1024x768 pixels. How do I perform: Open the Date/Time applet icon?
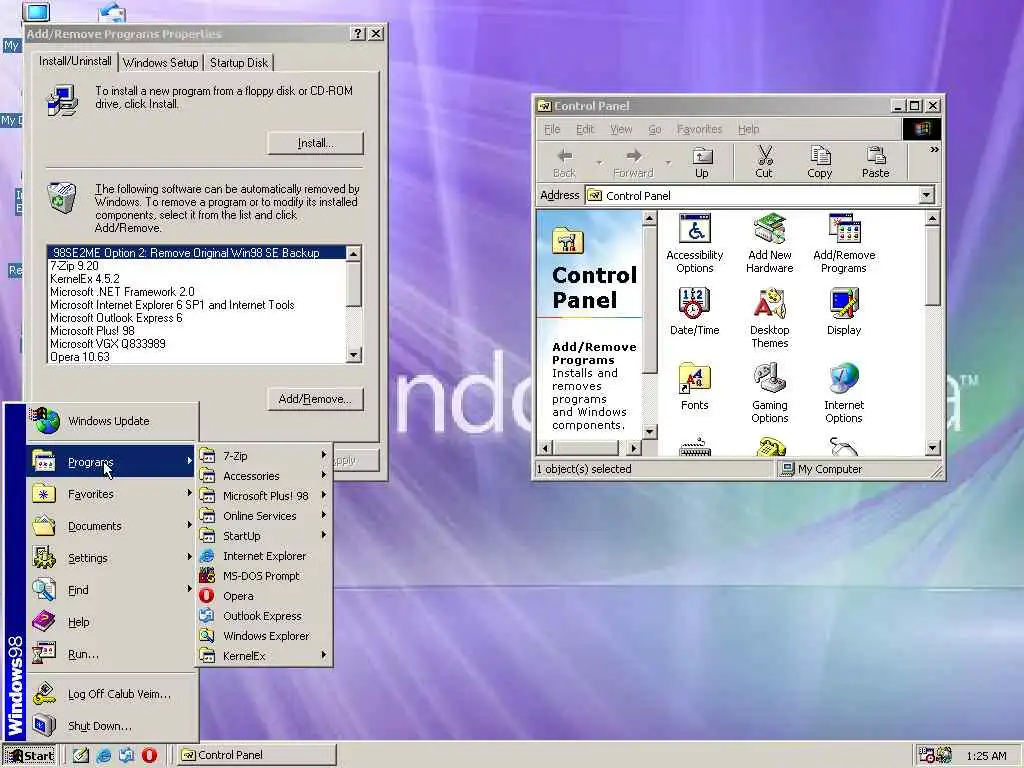(694, 312)
